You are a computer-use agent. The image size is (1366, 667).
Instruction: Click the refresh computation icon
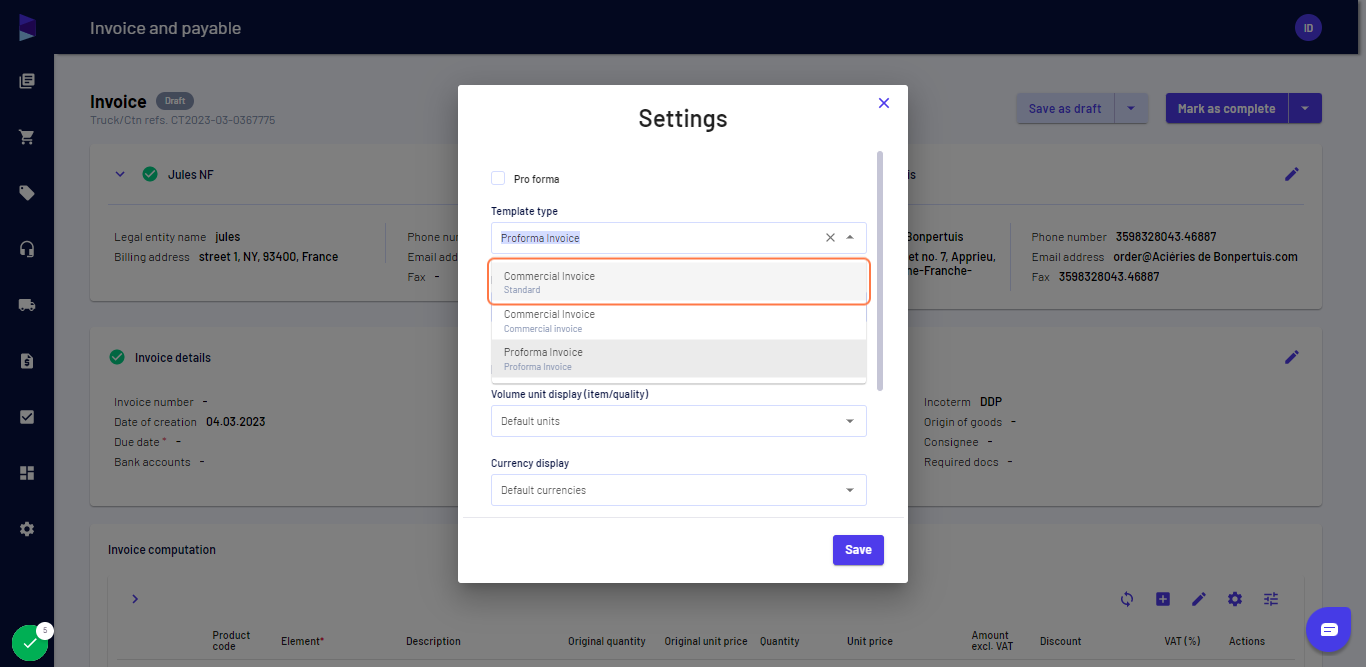point(1127,599)
